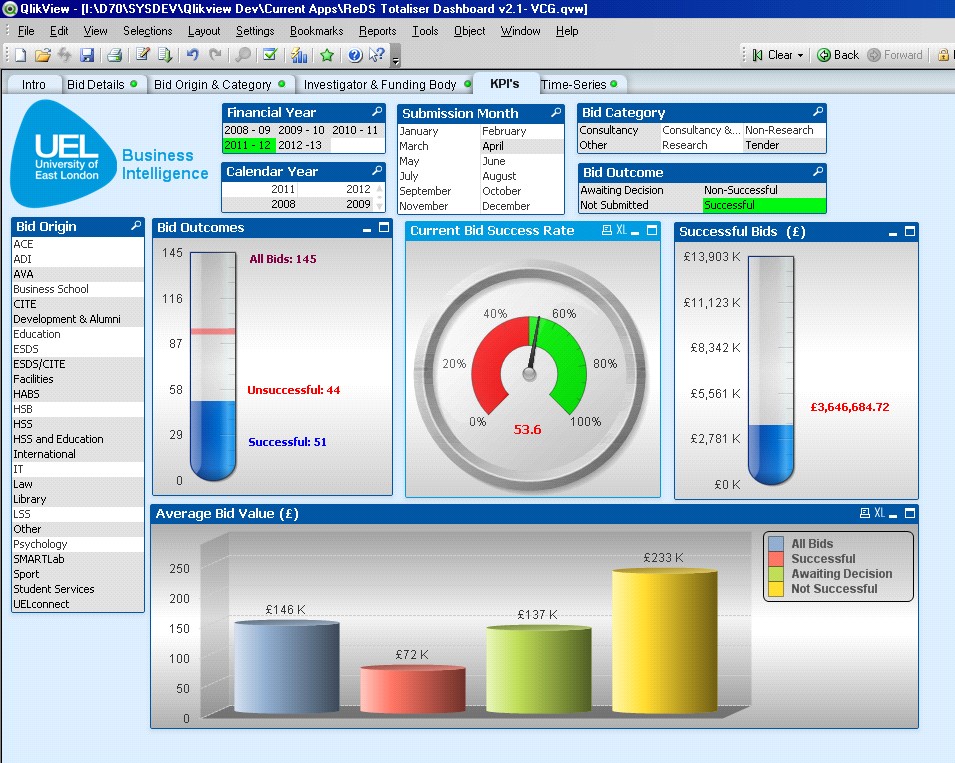Image resolution: width=955 pixels, height=763 pixels.
Task: Select Tender bid category
Action: point(784,145)
